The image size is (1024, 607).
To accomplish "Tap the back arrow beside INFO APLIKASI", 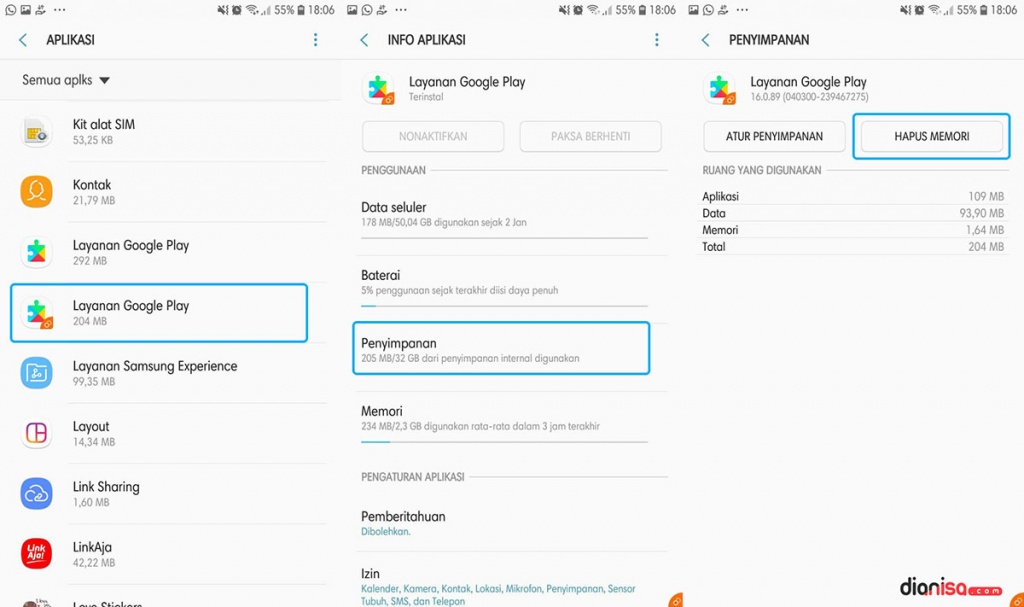I will click(x=364, y=41).
